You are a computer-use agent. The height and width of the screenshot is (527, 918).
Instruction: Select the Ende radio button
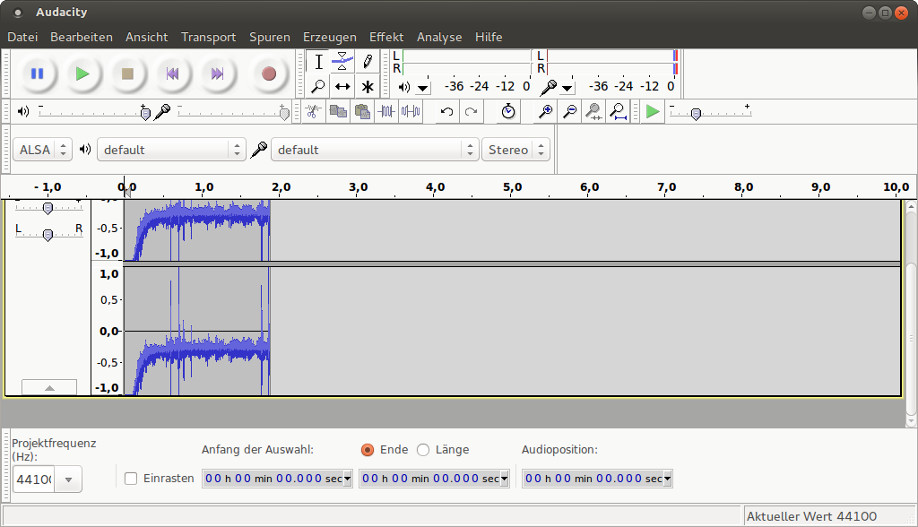(367, 450)
